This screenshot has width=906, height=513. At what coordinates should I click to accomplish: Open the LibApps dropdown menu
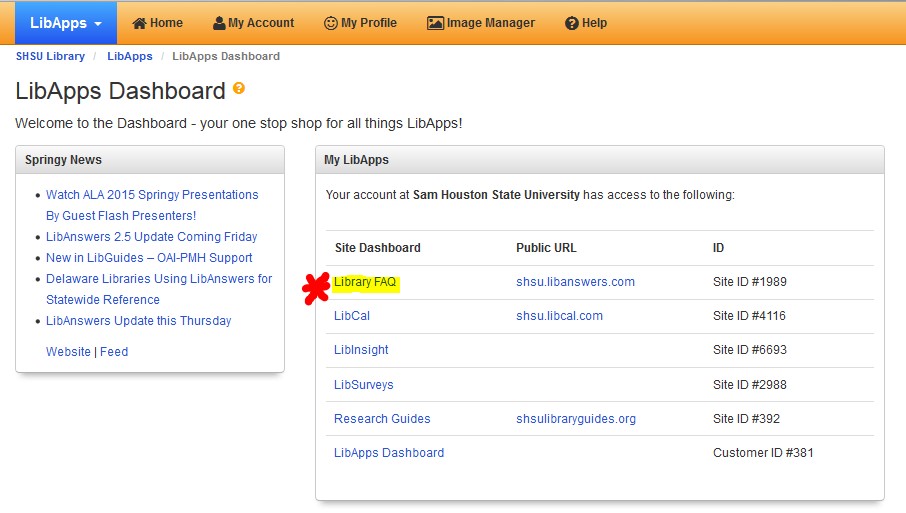(66, 23)
